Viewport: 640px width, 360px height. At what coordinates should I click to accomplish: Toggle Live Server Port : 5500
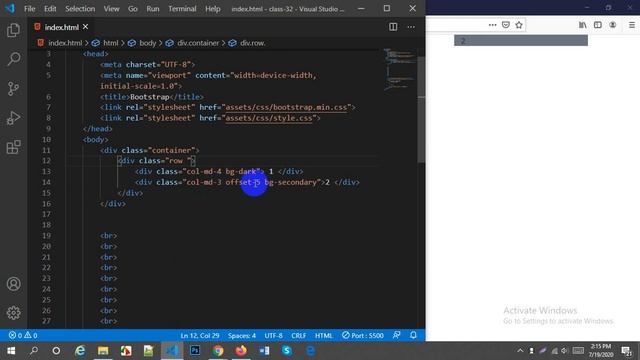(363, 335)
